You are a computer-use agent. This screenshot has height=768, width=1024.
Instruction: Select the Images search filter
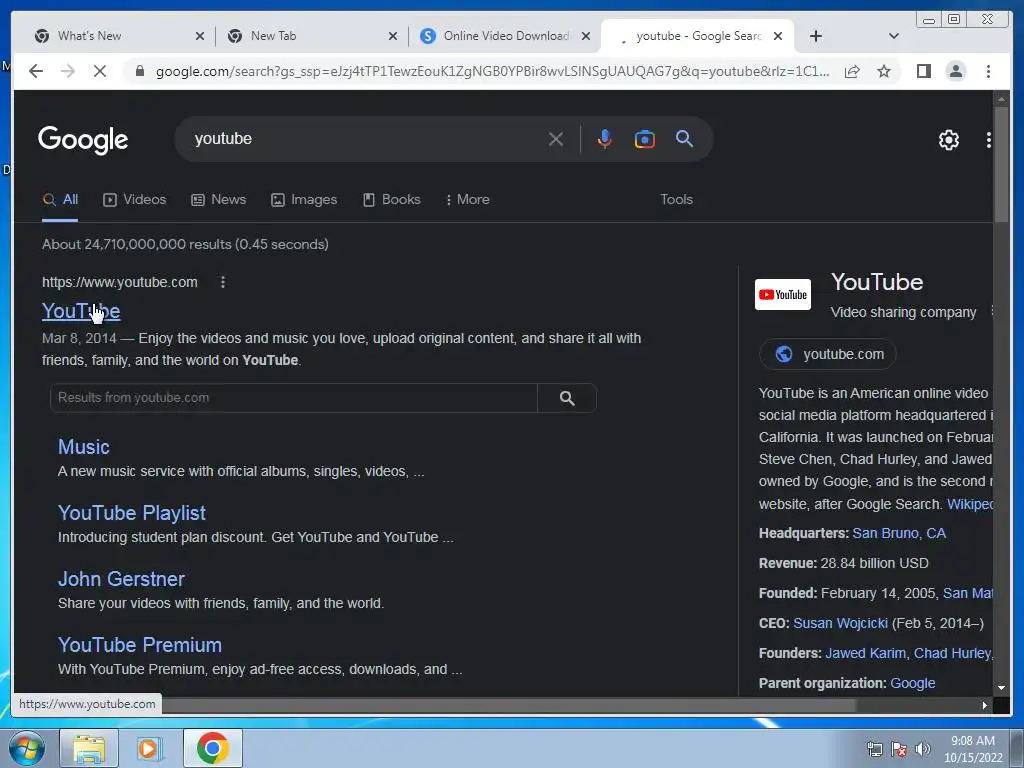pos(304,200)
